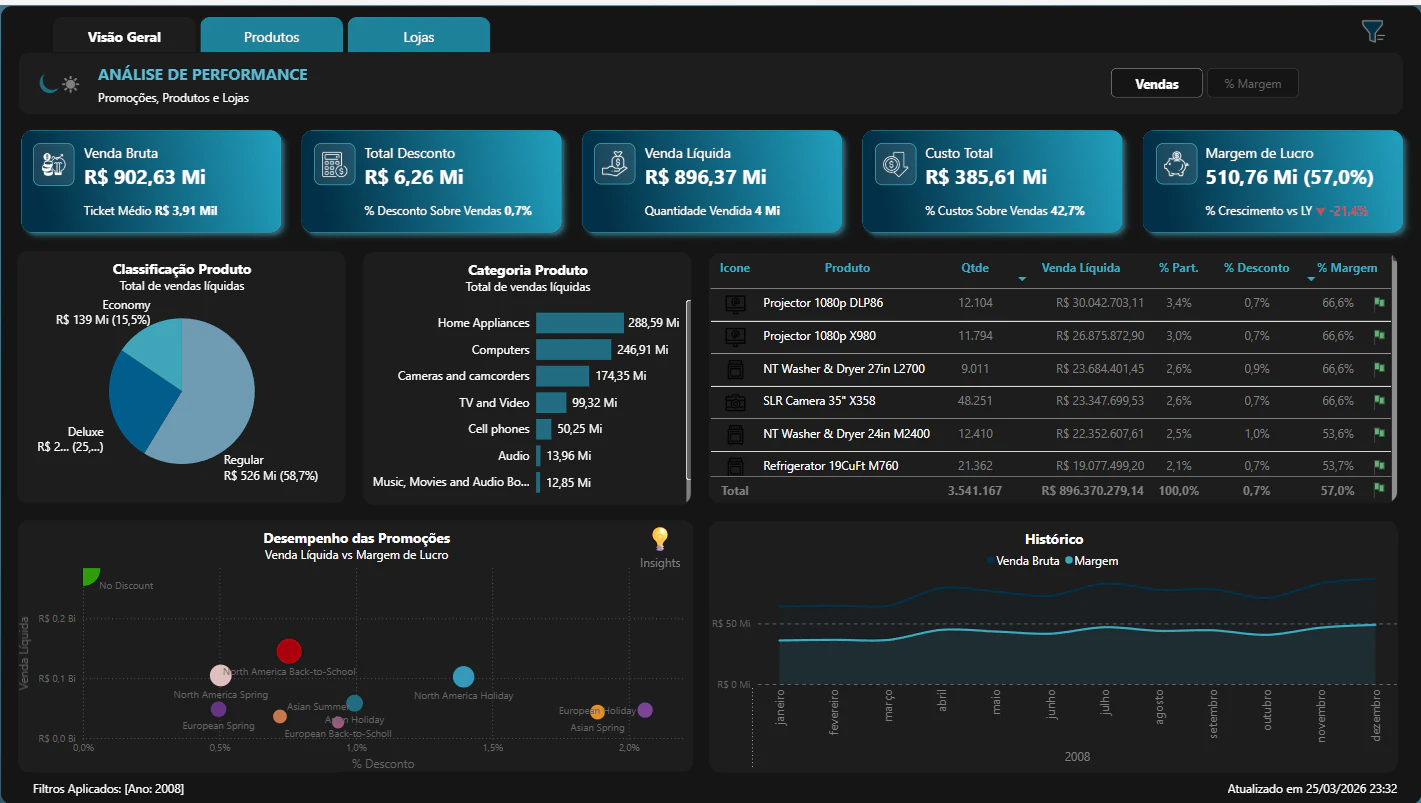Open the Visão Geral tab
Viewport: 1421px width, 803px height.
coord(124,37)
